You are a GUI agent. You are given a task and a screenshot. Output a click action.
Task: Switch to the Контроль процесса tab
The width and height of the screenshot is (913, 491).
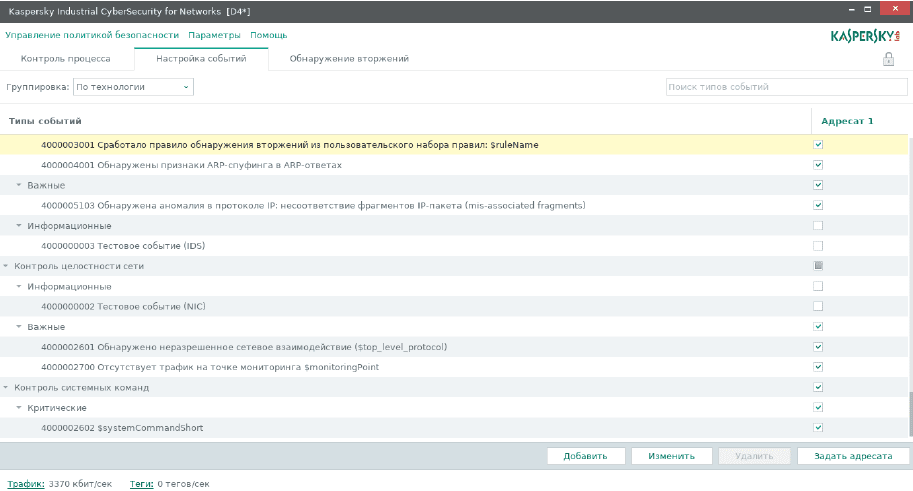66,59
